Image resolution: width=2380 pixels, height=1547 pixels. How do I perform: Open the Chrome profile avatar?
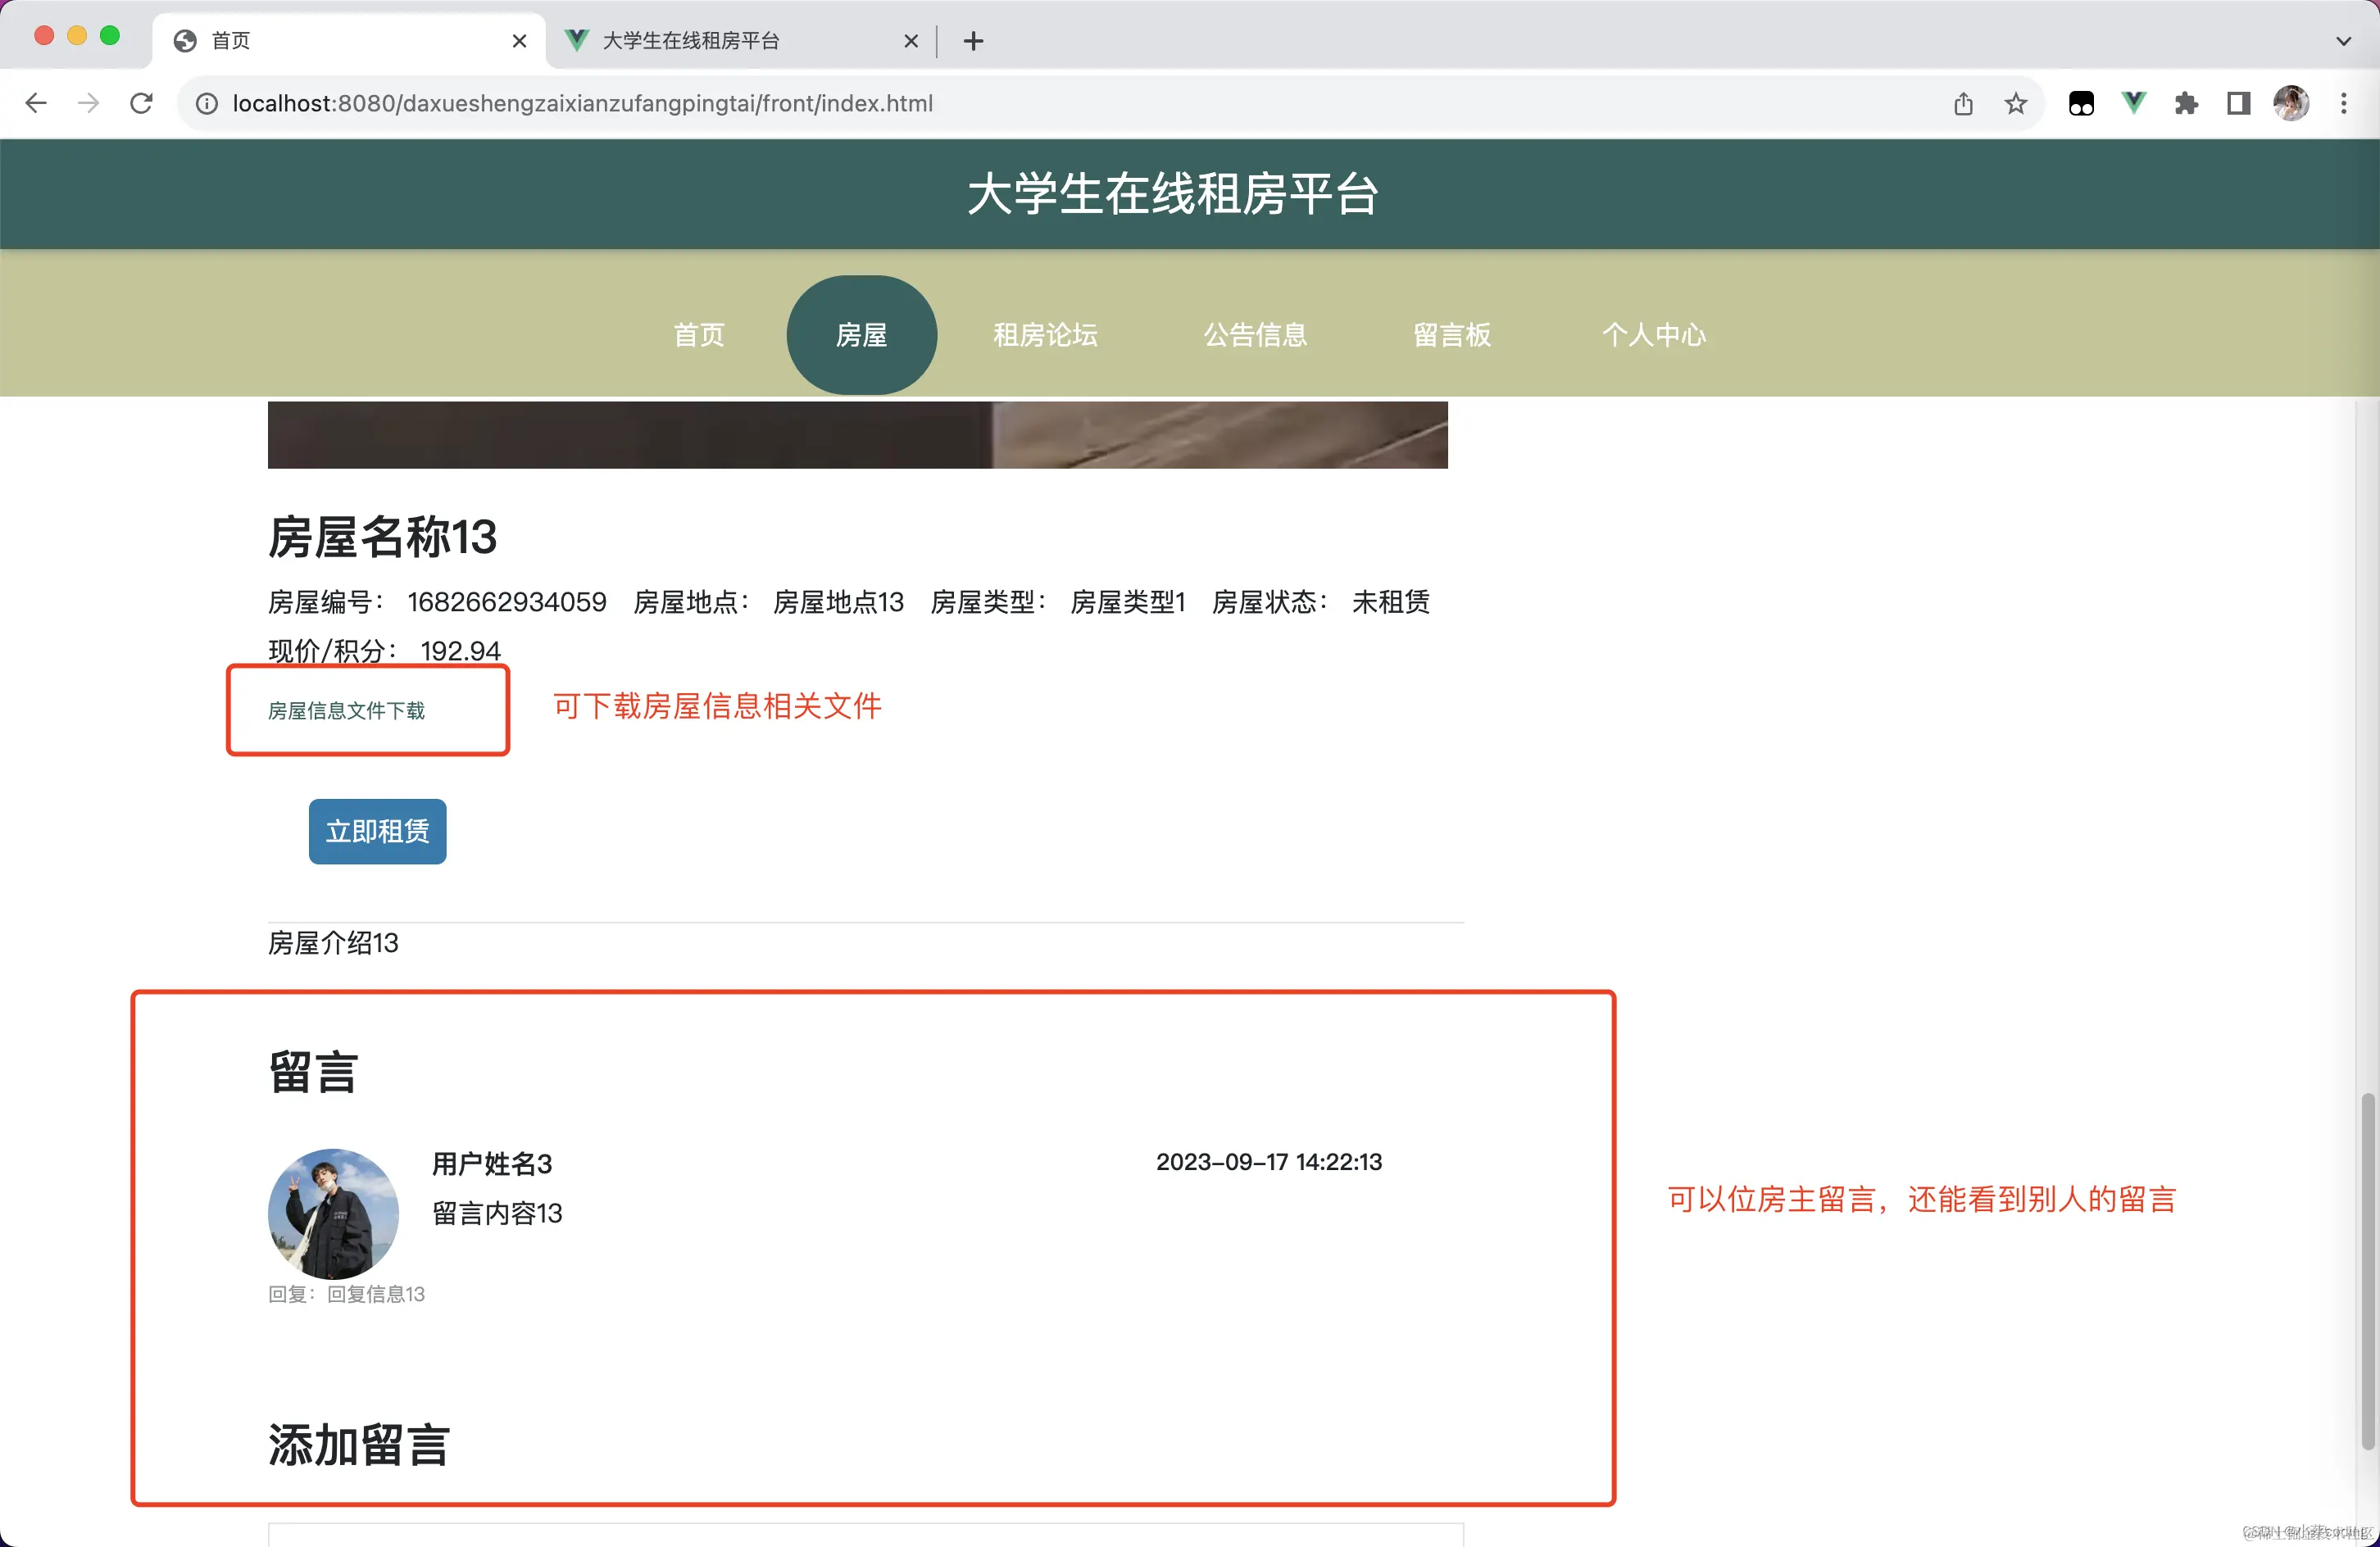pos(2291,103)
